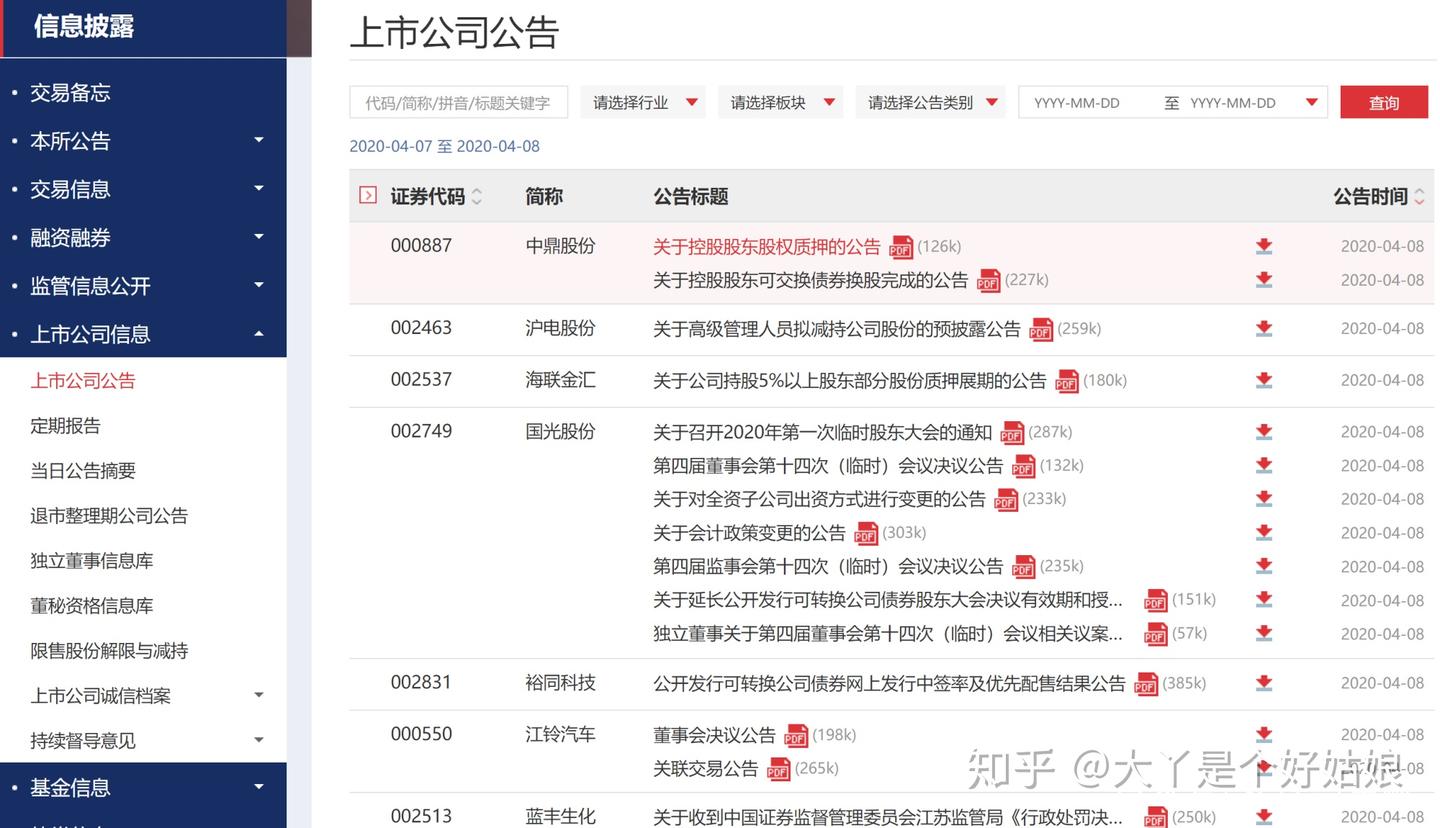Viewport: 1440px width, 828px height.
Task: Download the 沪电股份 预披露公告
Action: click(x=1263, y=328)
